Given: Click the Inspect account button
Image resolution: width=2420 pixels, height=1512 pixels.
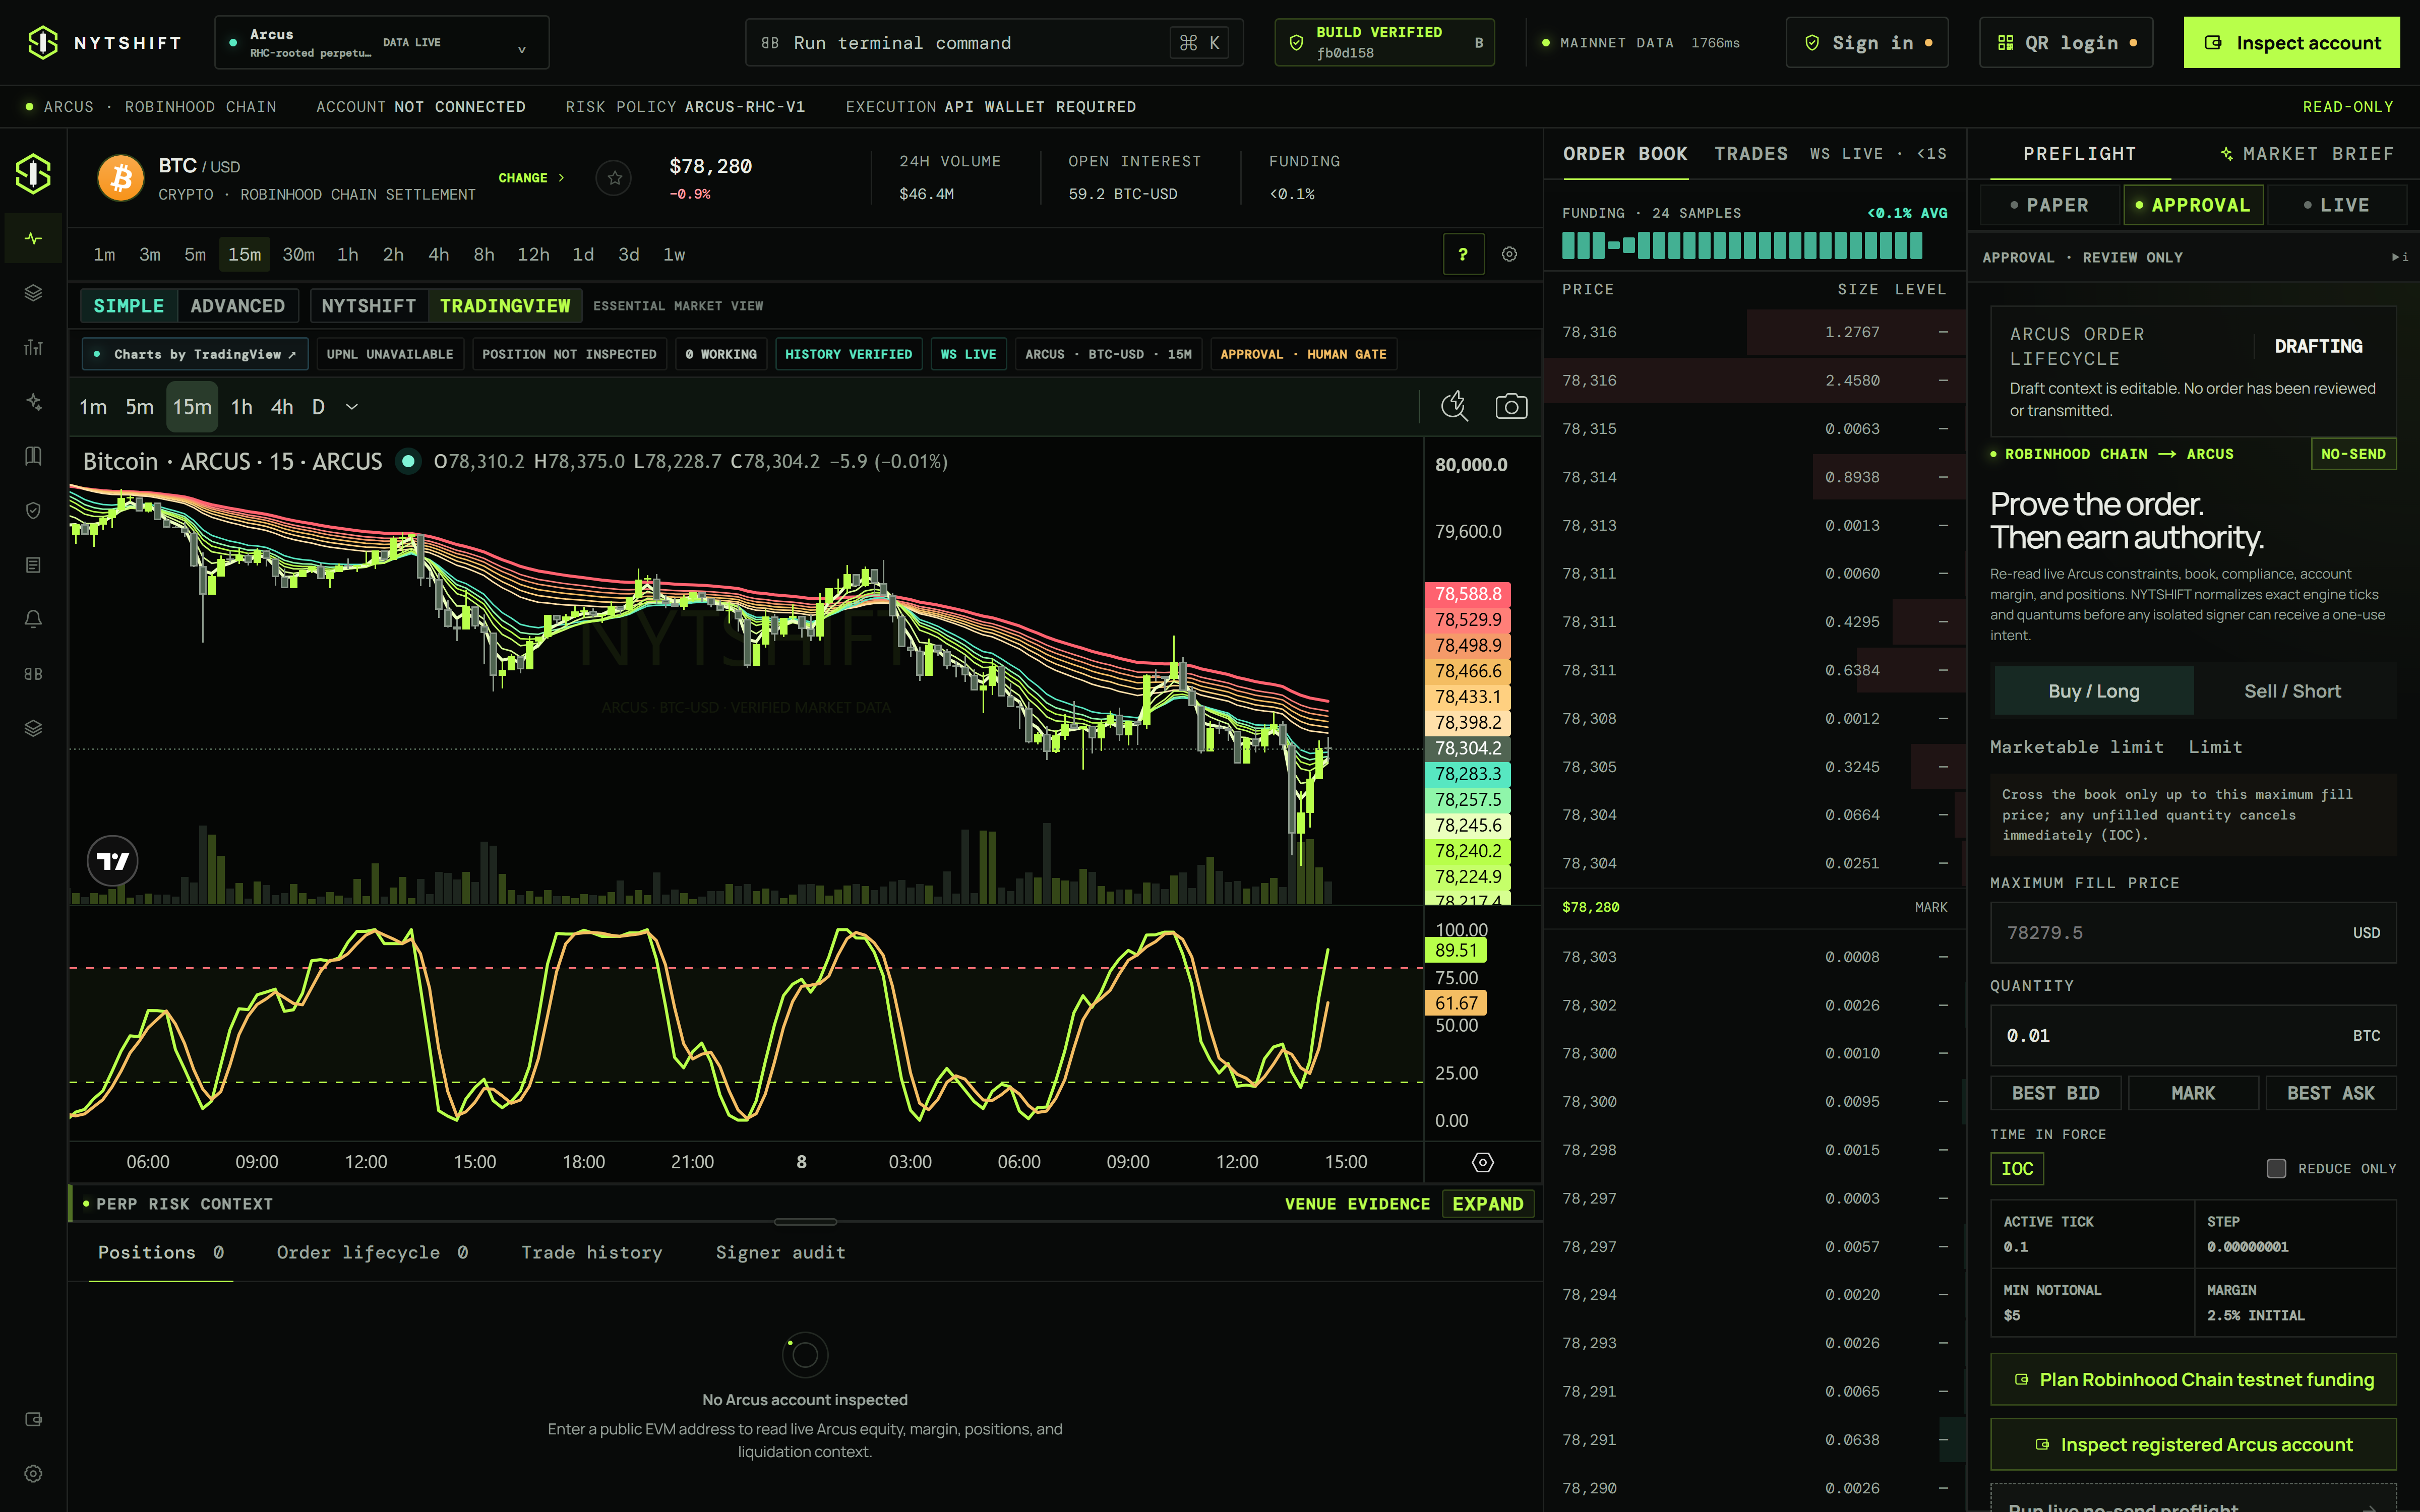Looking at the screenshot, I should [2292, 42].
